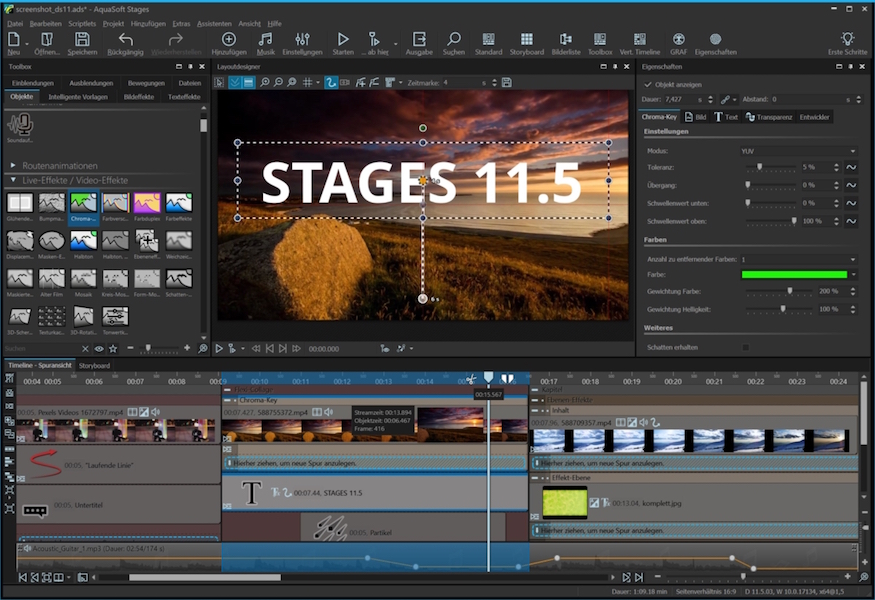Screen dimensions: 875x600
Task: Open dropdown arrow next to Neu
Action: click(27, 44)
